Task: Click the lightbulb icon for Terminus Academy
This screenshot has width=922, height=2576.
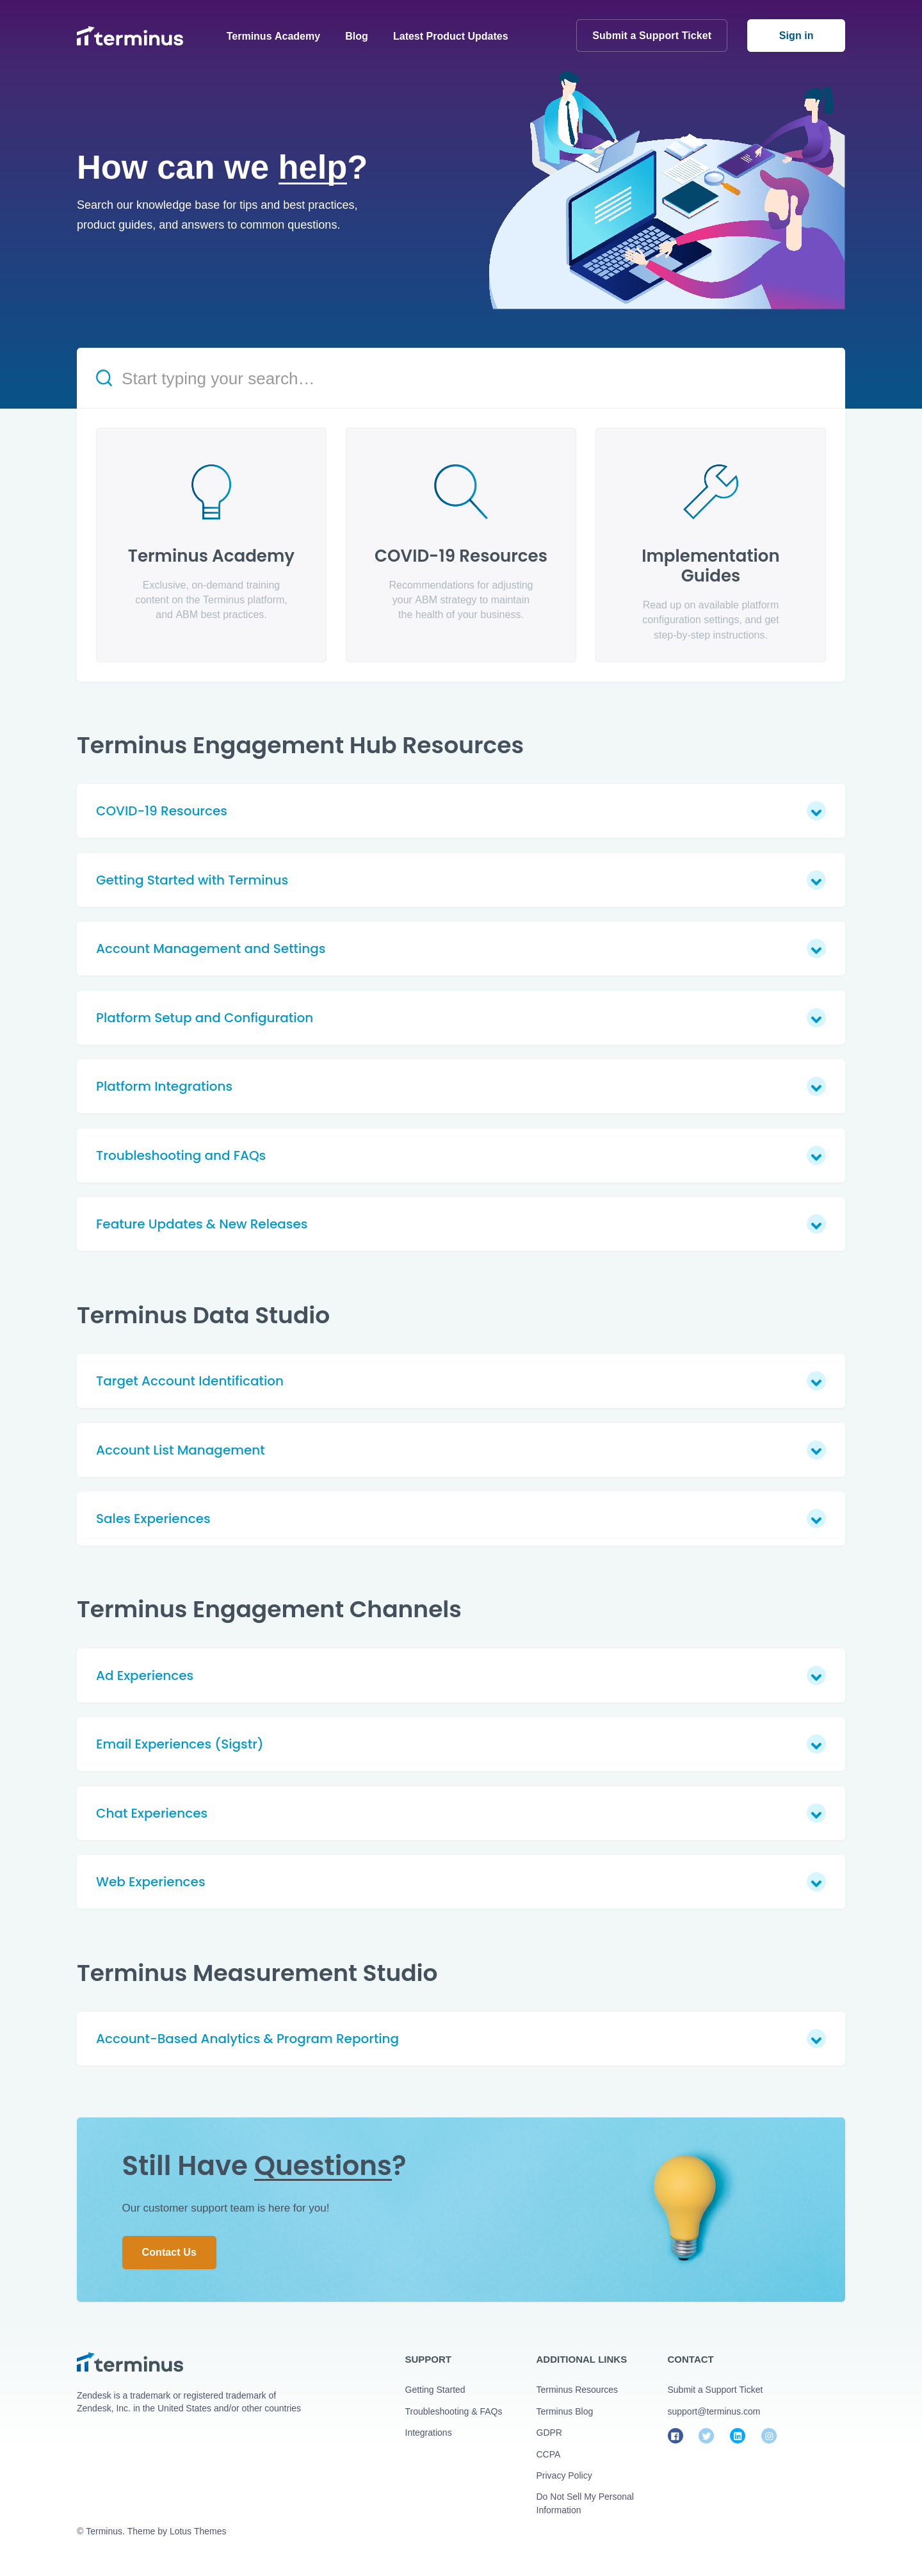Action: pyautogui.click(x=211, y=491)
